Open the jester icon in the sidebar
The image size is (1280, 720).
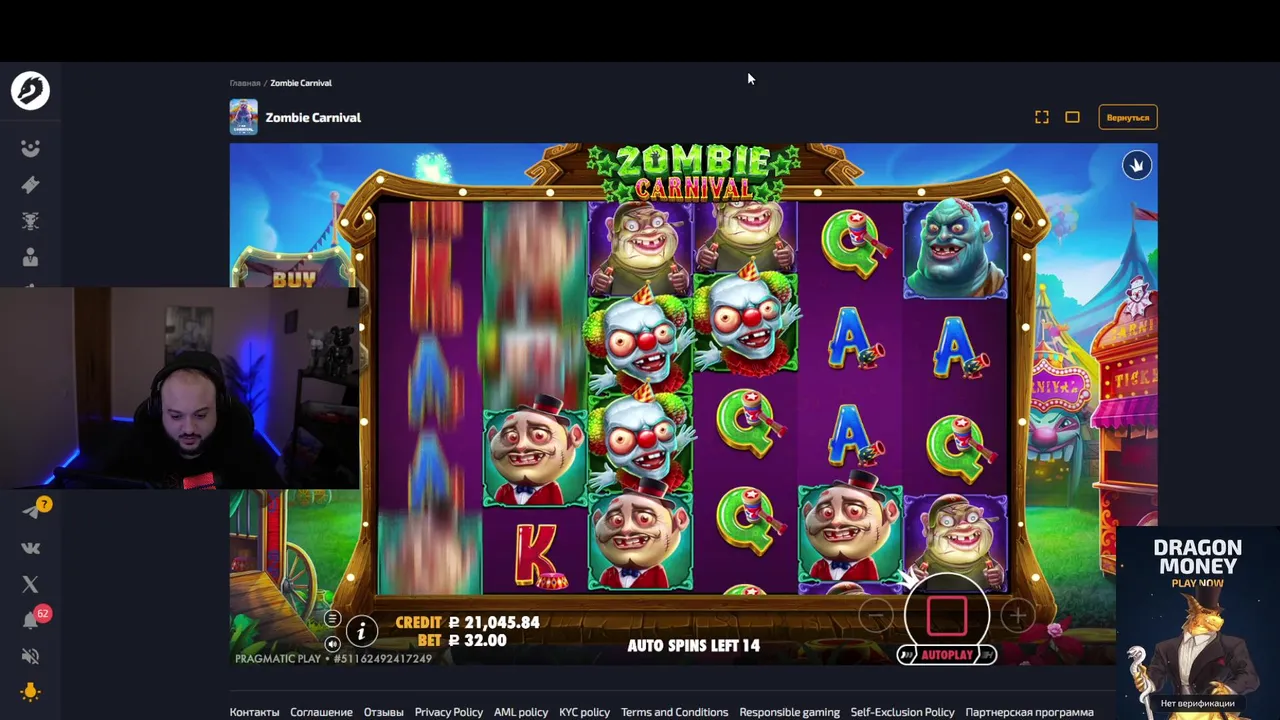[x=30, y=149]
